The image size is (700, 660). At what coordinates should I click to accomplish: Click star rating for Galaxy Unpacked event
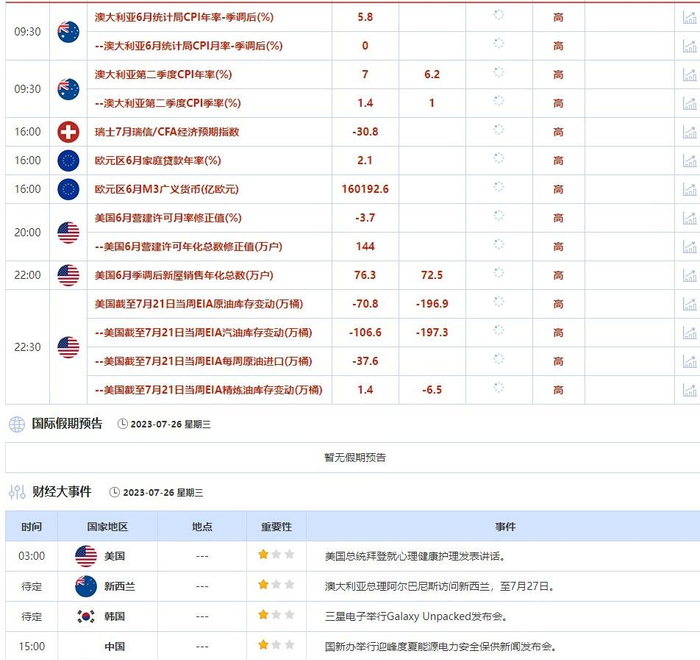click(x=276, y=615)
